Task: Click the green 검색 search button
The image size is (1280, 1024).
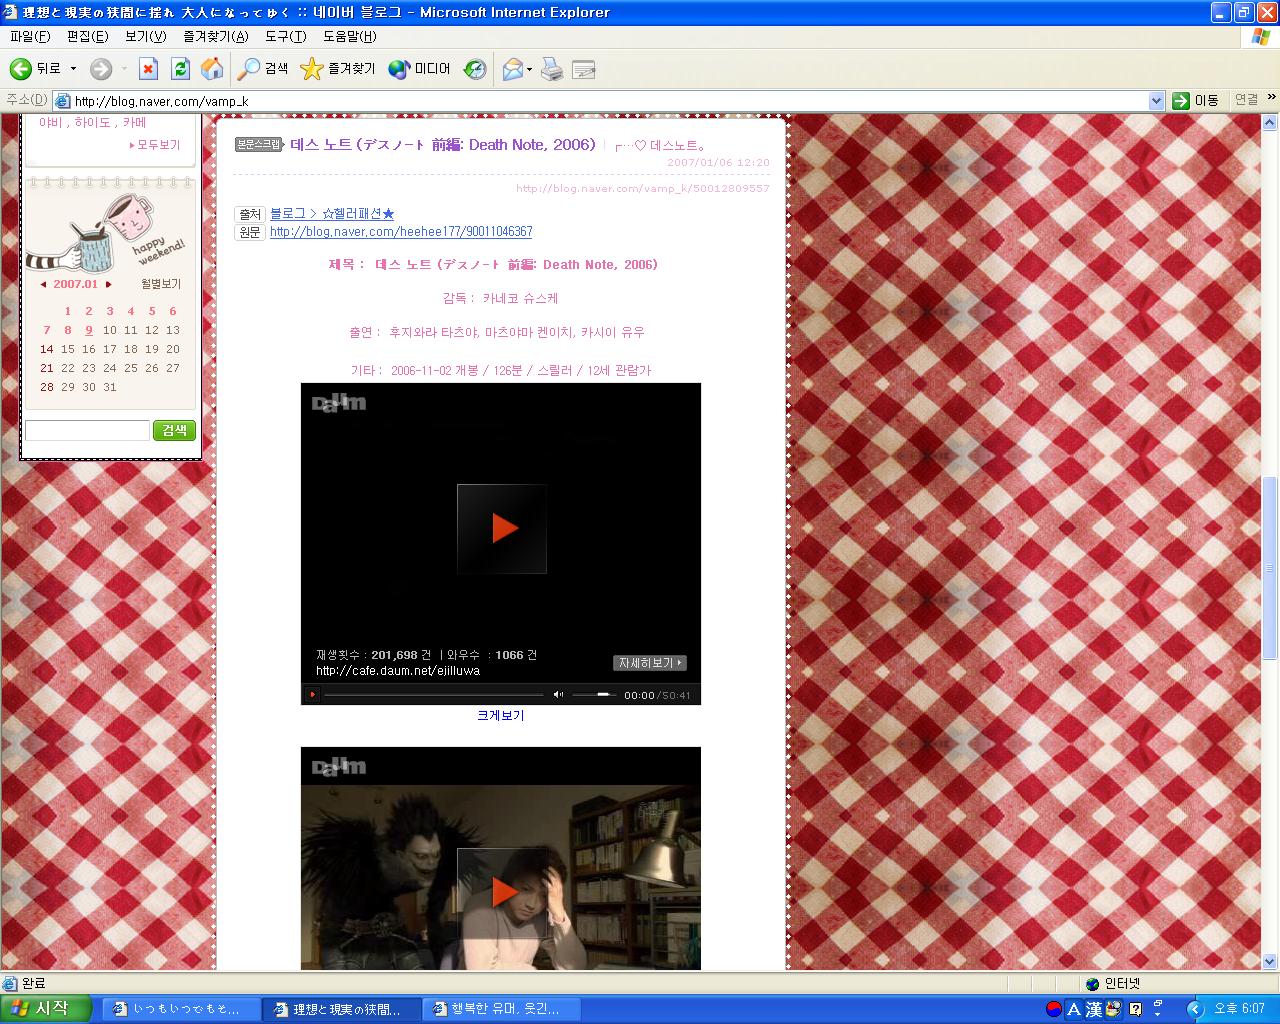Action: [174, 430]
